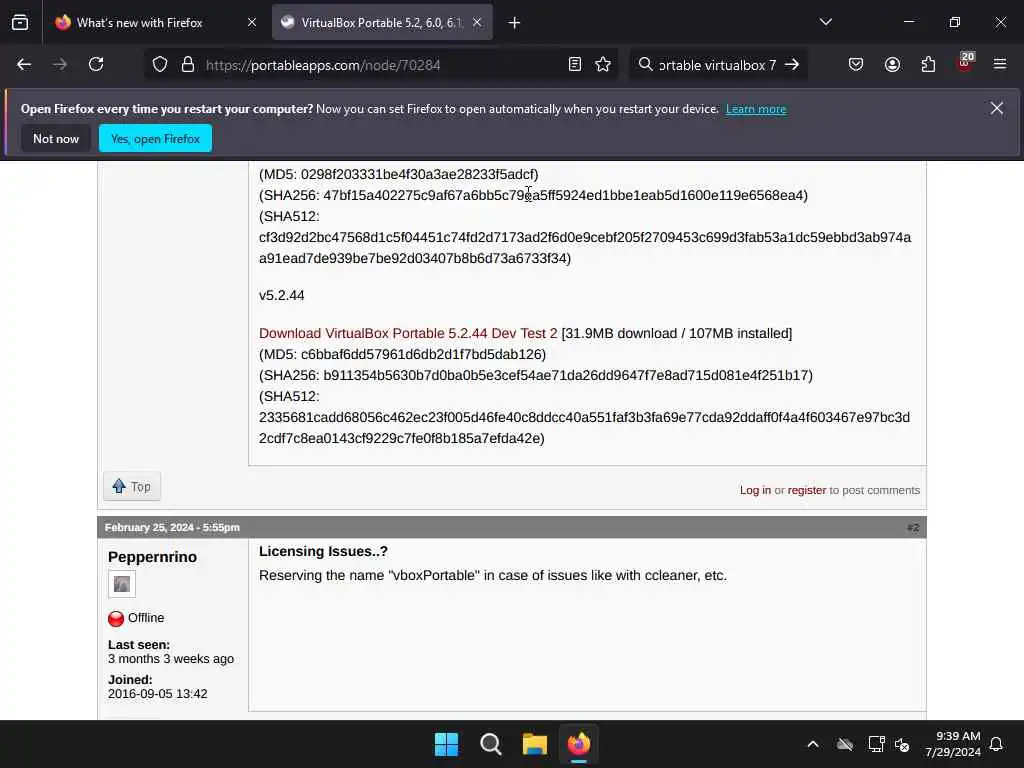Close the VirtualBox Portable tab
This screenshot has height=768, width=1024.
pos(477,22)
